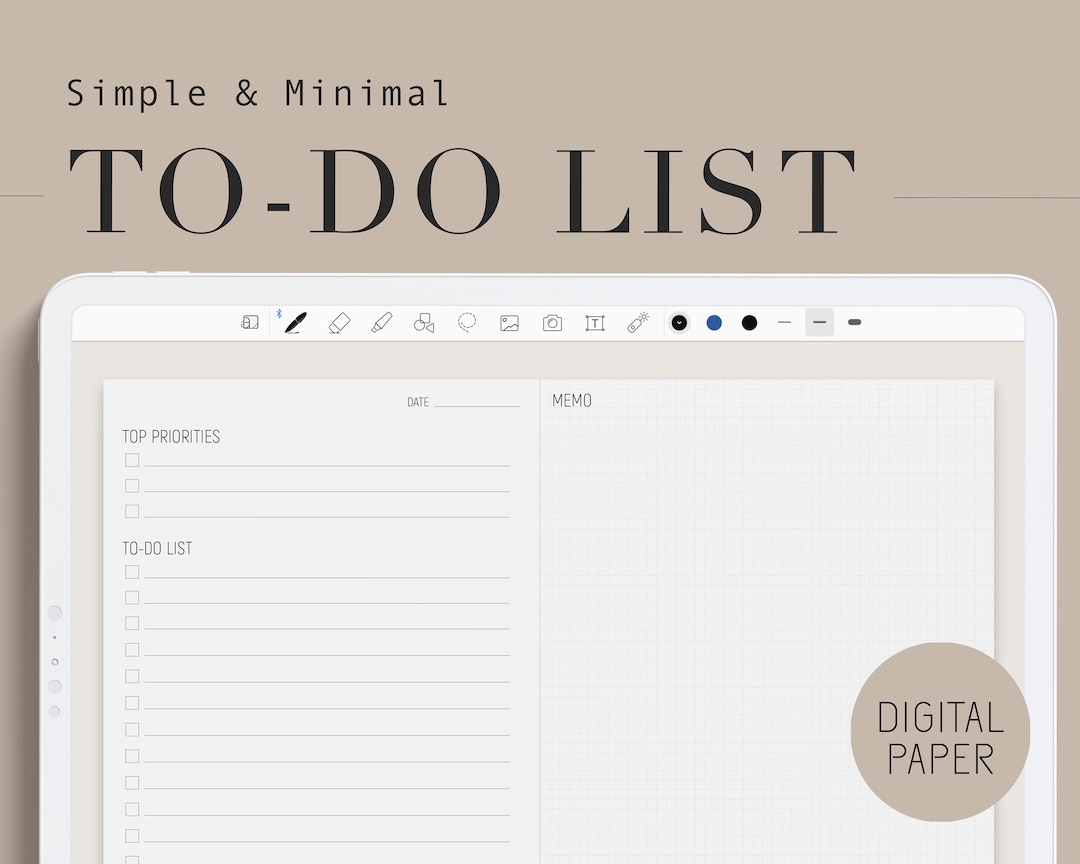Select the blue color swatch
Image resolution: width=1080 pixels, height=864 pixels.
[714, 322]
